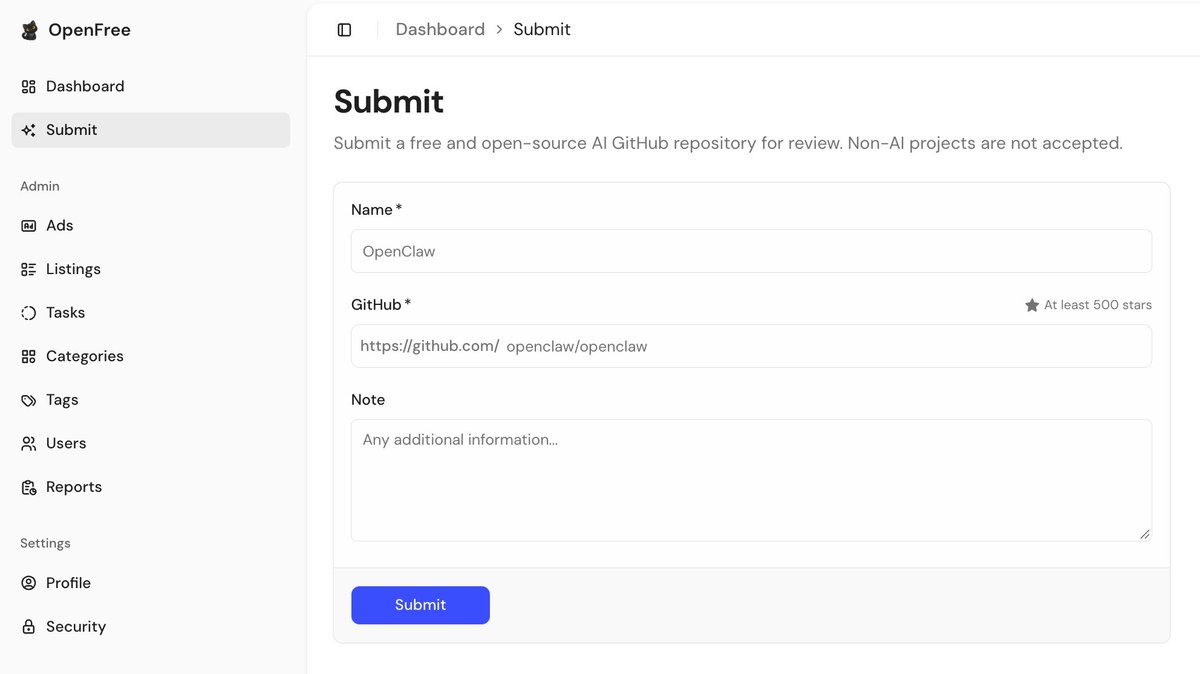This screenshot has height=674, width=1200.
Task: Click the Dashboard grid icon in the sidebar
Action: click(x=28, y=87)
